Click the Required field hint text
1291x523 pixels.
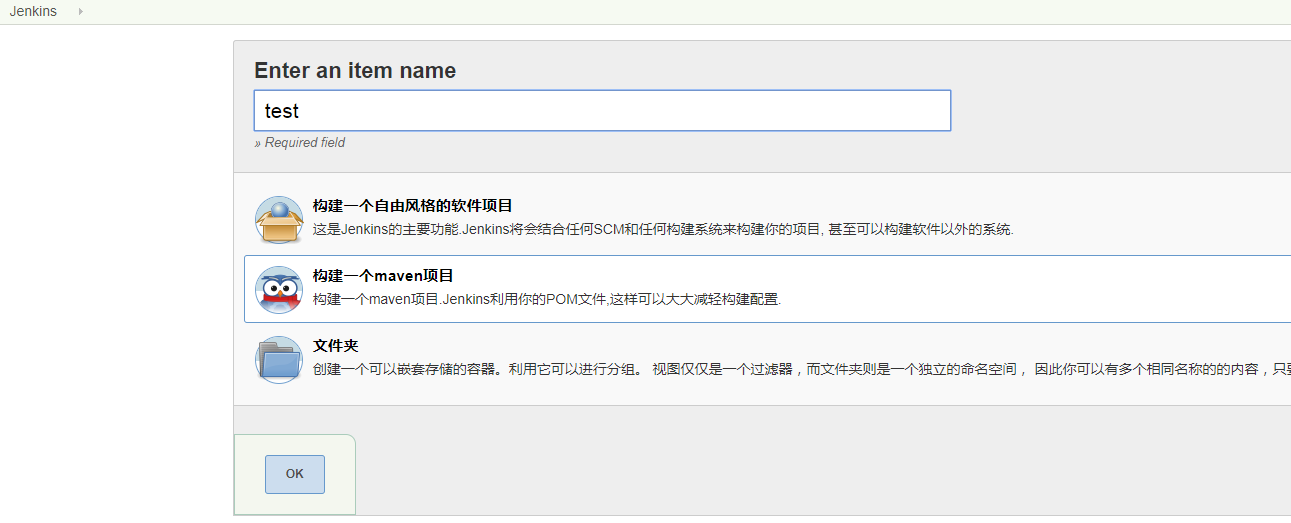(300, 143)
